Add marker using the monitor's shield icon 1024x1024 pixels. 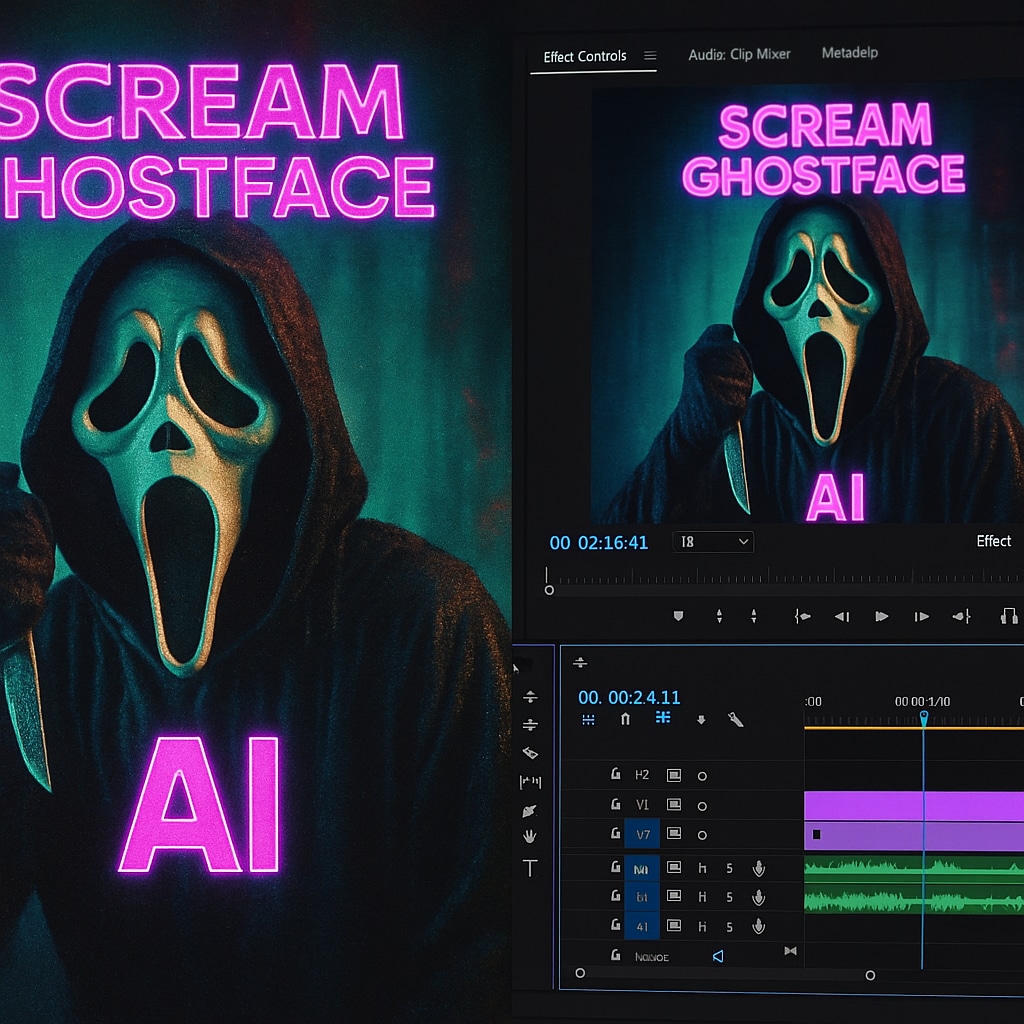click(x=679, y=616)
